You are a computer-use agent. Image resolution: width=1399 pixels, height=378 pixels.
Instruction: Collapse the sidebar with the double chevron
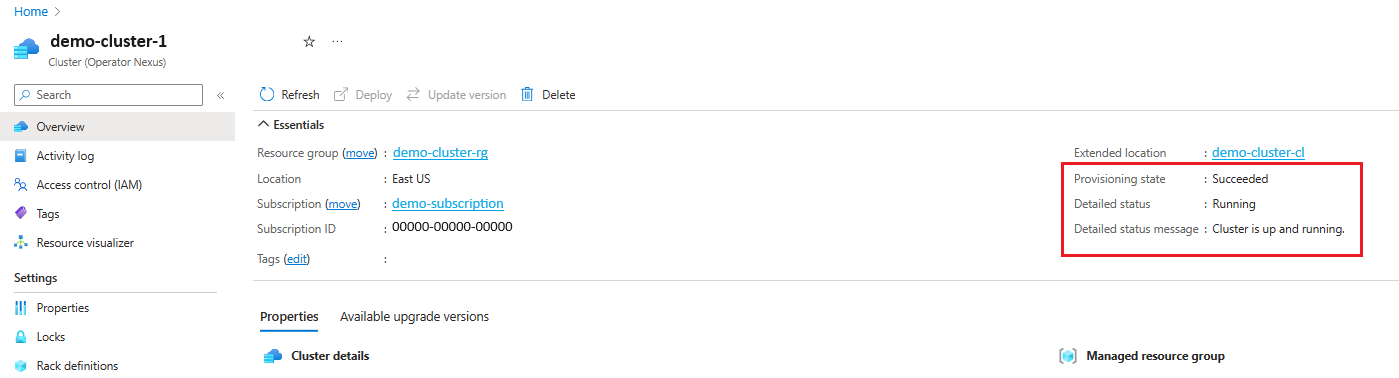[221, 95]
